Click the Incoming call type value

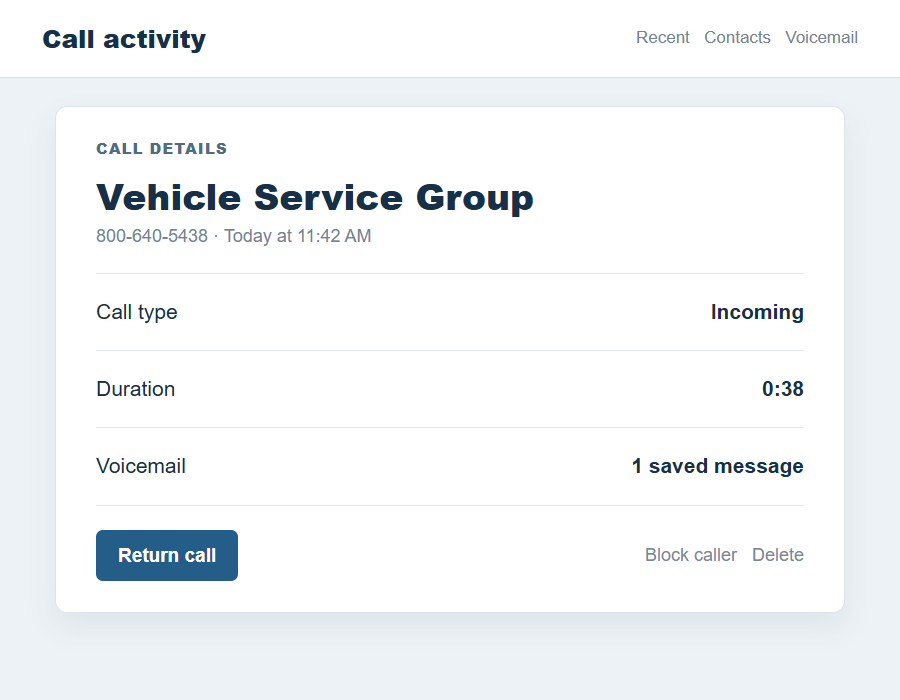pos(757,312)
